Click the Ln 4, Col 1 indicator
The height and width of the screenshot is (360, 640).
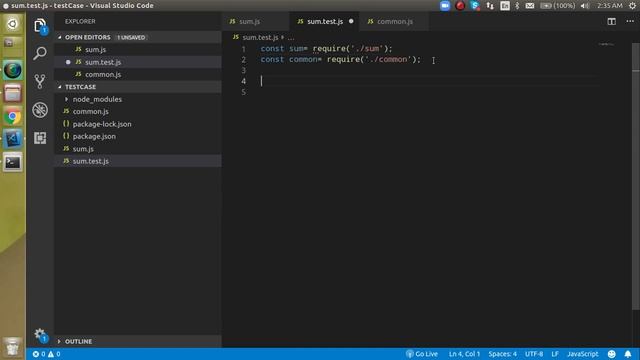tap(464, 354)
